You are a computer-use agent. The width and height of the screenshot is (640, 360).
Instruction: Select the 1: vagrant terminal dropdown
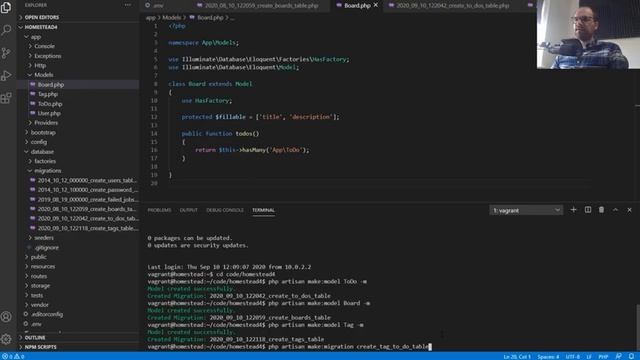[x=526, y=210]
